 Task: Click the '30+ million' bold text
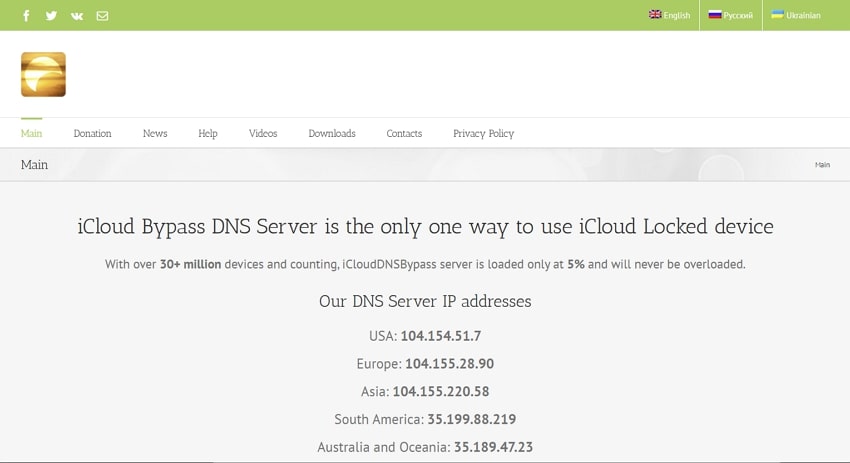coord(190,265)
